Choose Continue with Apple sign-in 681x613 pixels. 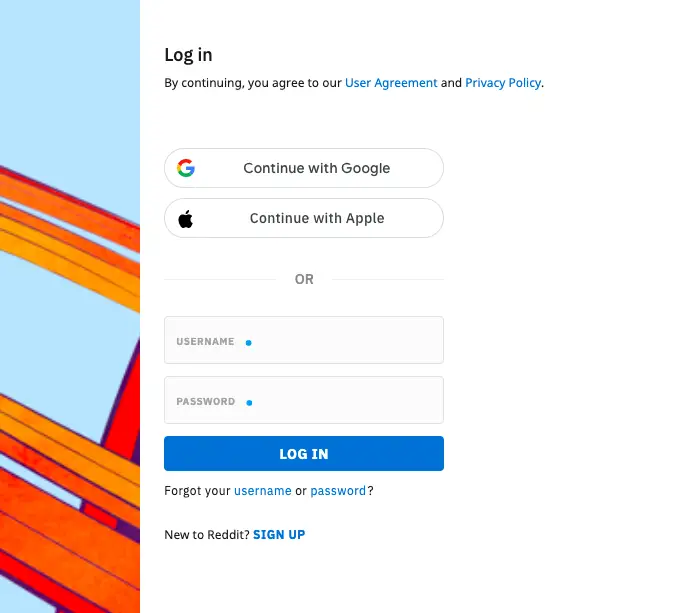tap(316, 218)
